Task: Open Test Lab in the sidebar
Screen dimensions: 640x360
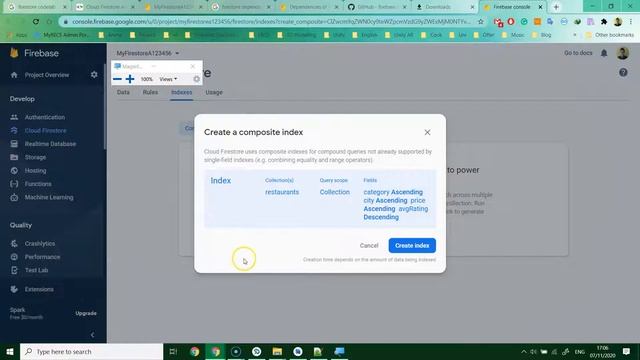Action: [x=36, y=270]
